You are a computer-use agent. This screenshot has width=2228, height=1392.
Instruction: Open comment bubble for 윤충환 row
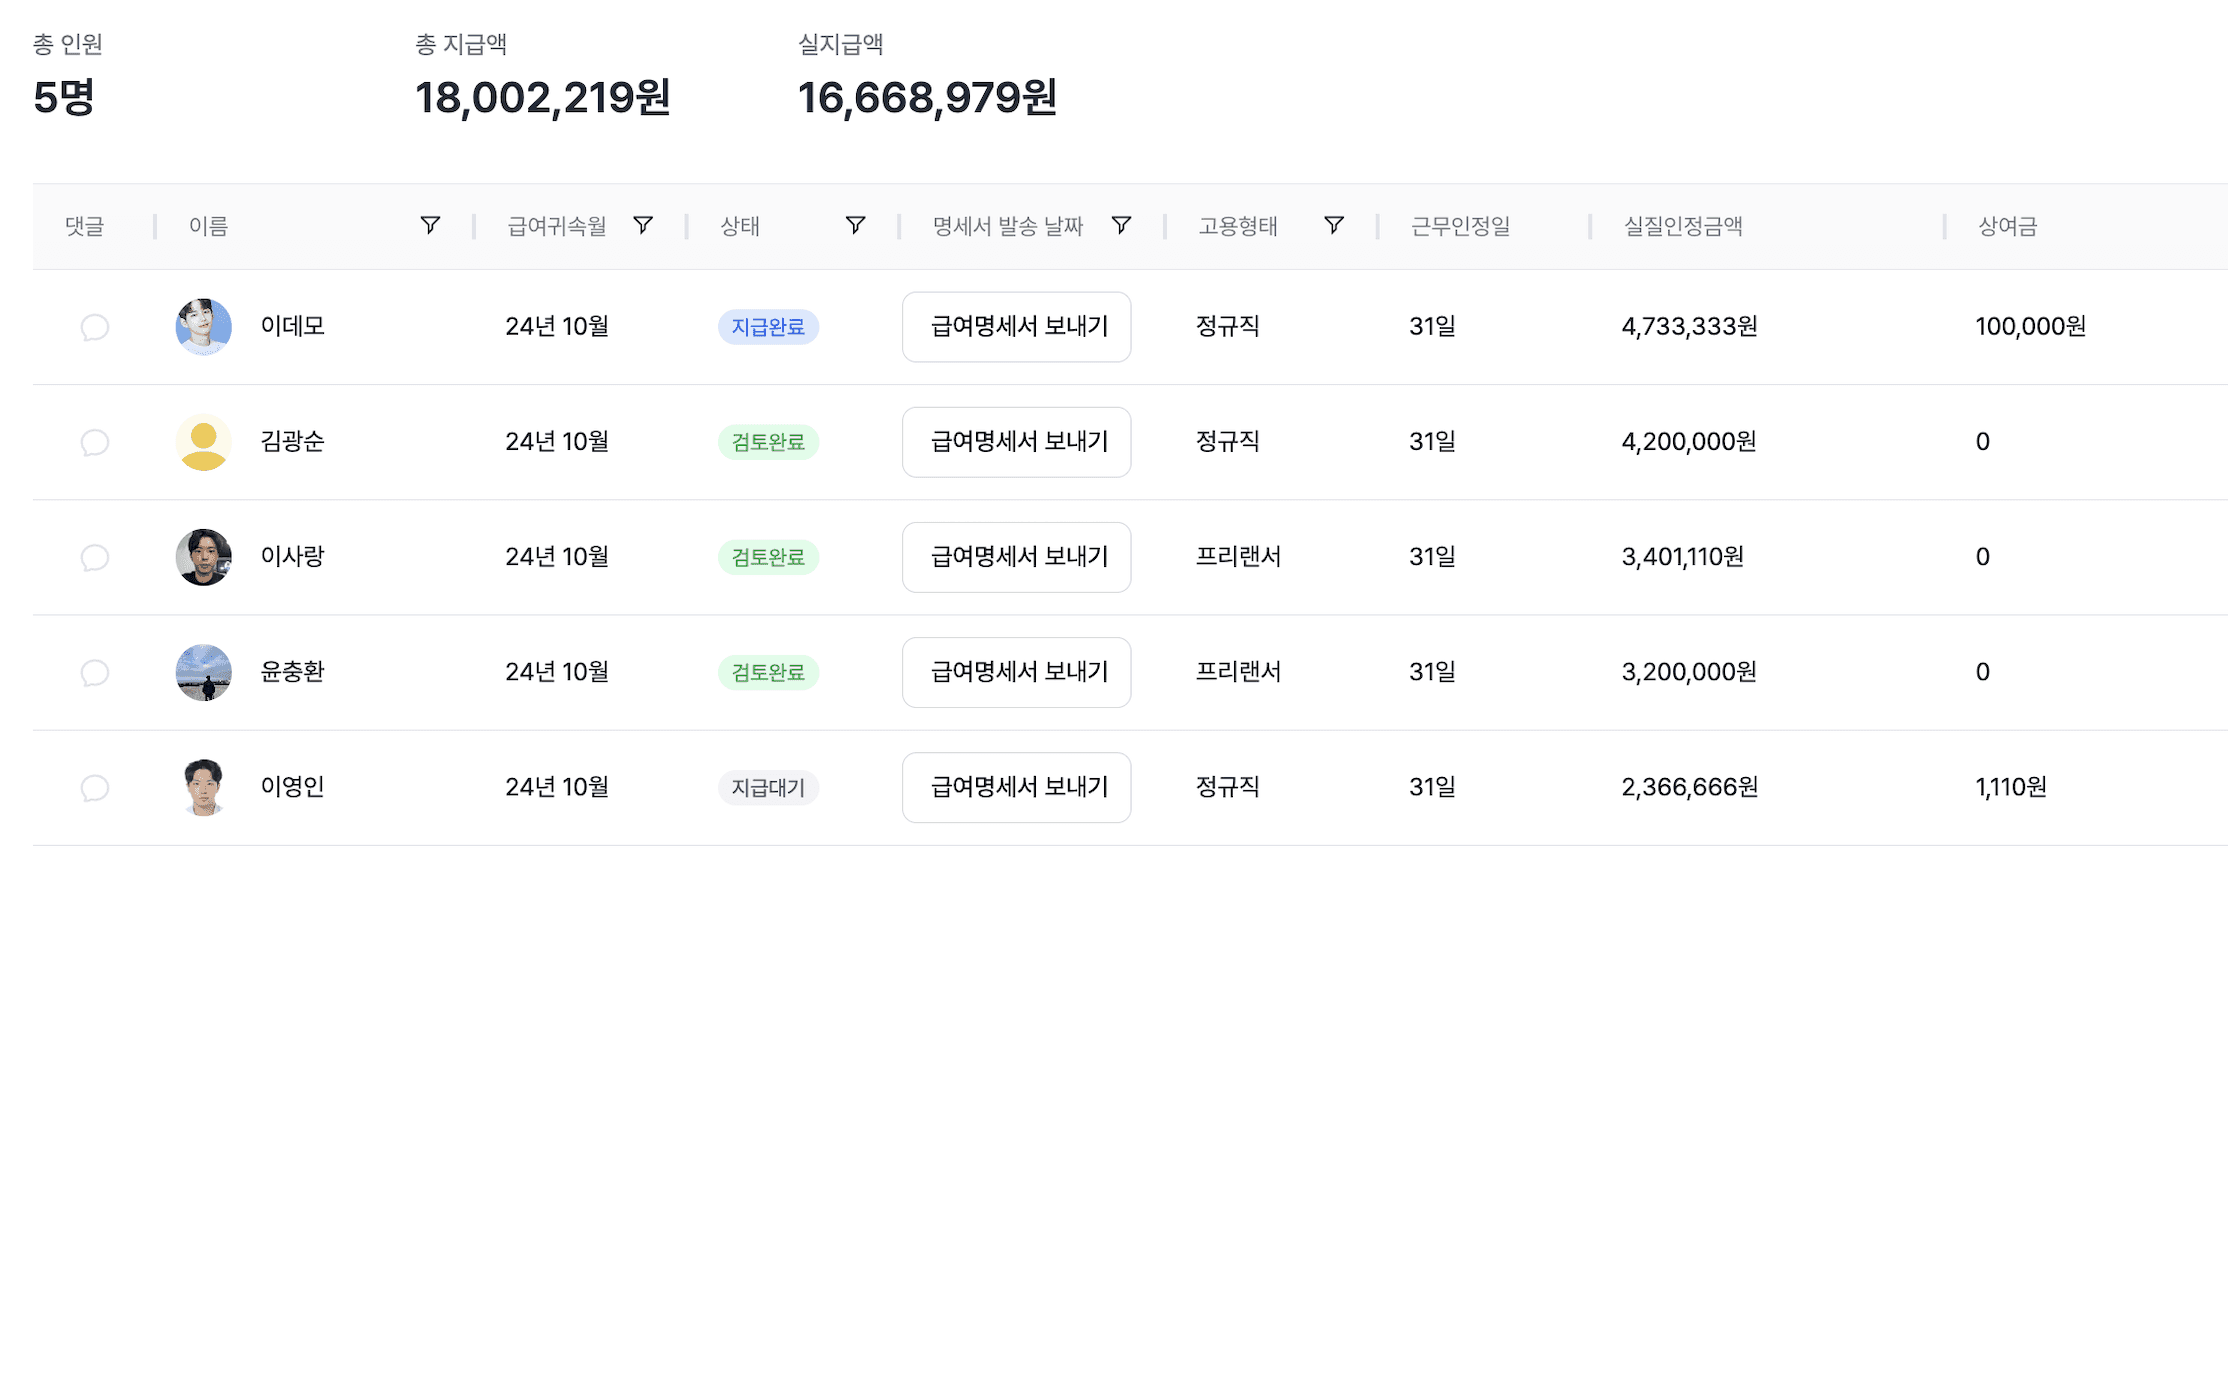pyautogui.click(x=95, y=672)
